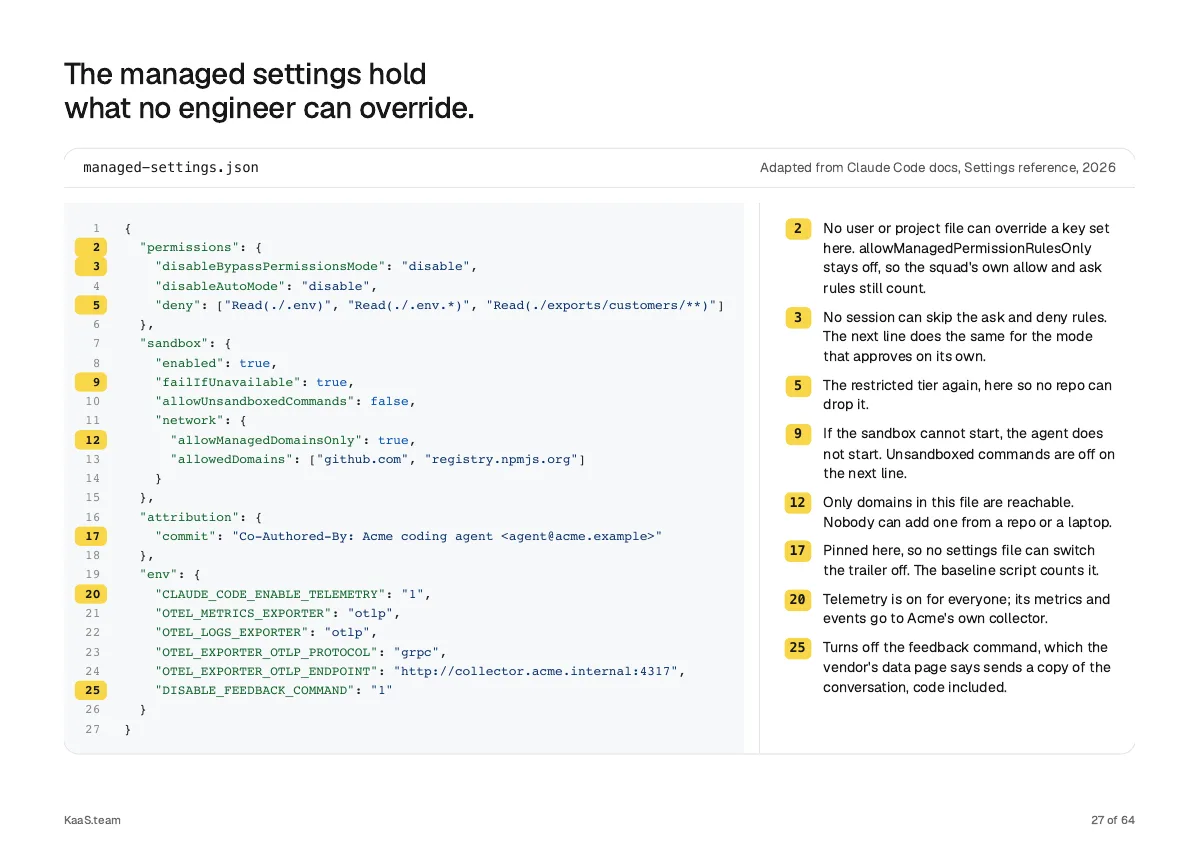
Task: Select the "OTEL_EXPORTER_OTLP_ENDPOINT" variable name
Action: pyautogui.click(x=266, y=671)
